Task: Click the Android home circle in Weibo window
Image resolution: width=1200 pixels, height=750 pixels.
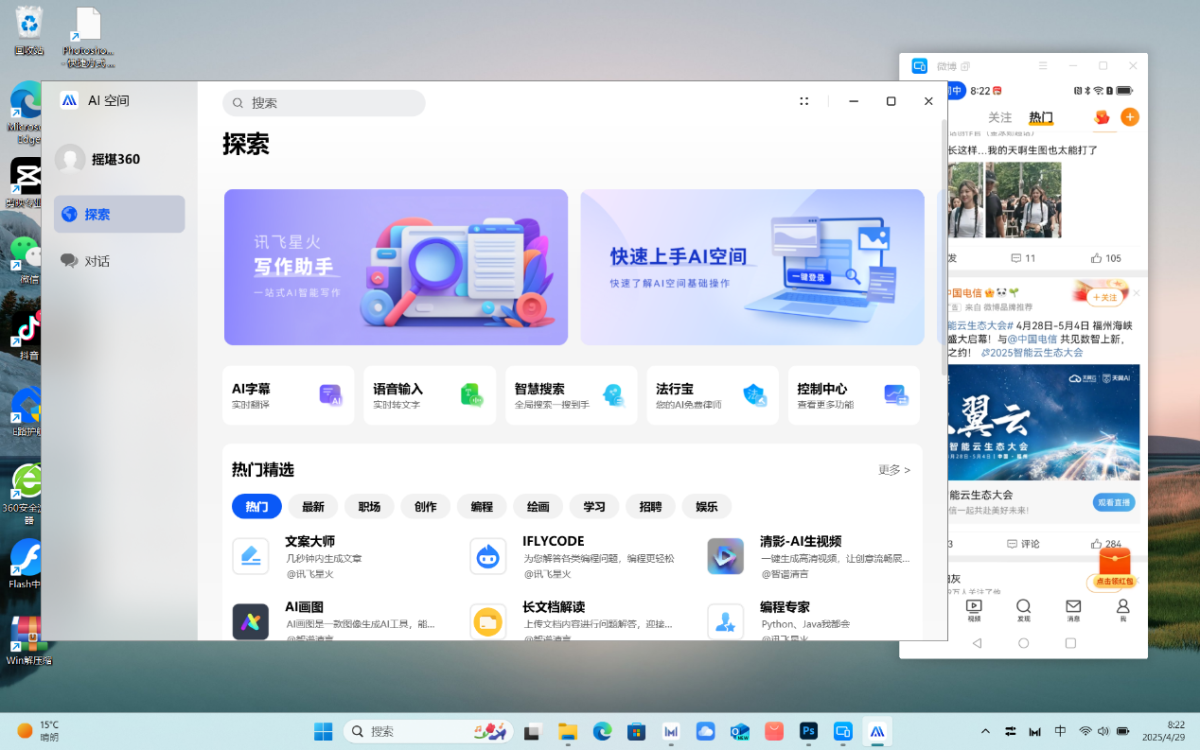Action: tap(1023, 643)
